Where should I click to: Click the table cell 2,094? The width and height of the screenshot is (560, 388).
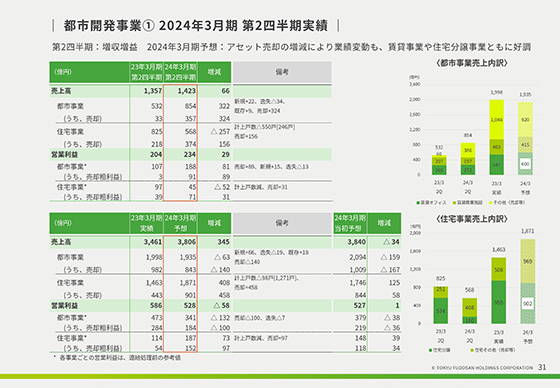pos(358,257)
